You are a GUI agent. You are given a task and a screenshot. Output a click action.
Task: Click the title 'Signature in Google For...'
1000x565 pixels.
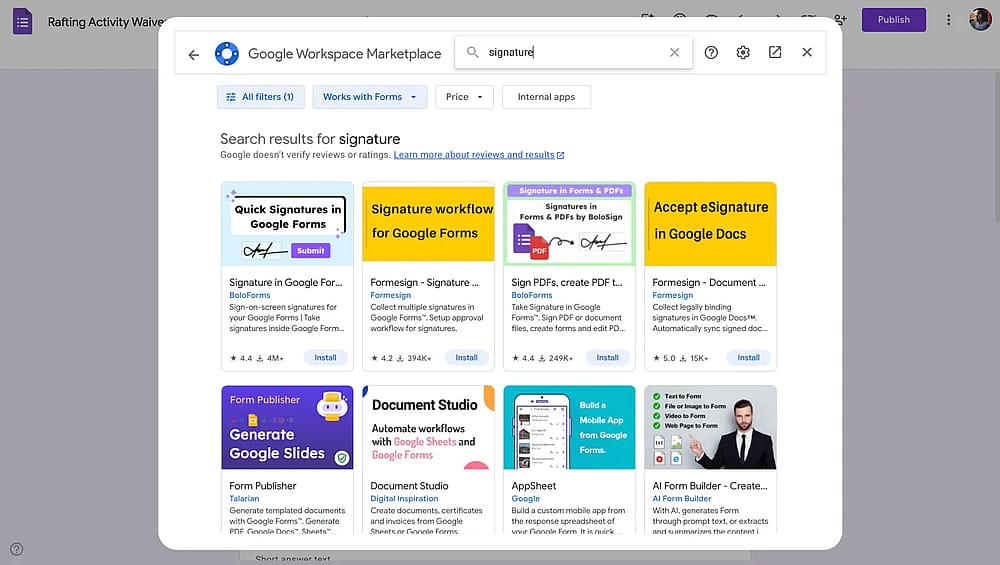pyautogui.click(x=286, y=282)
